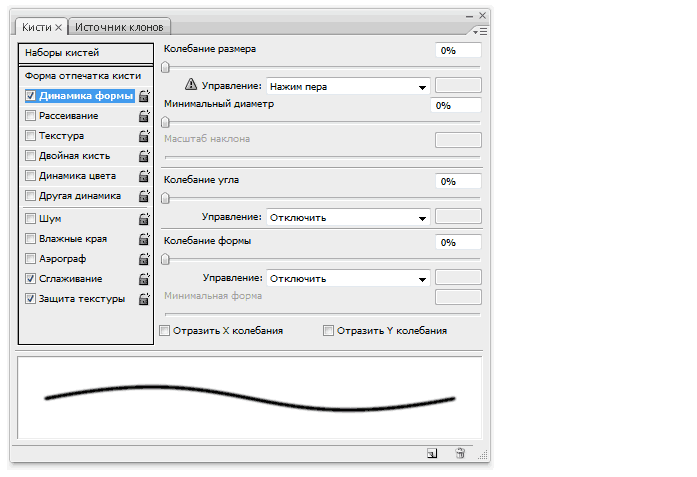The width and height of the screenshot is (697, 477).
Task: Click the create new brush icon
Action: [431, 453]
